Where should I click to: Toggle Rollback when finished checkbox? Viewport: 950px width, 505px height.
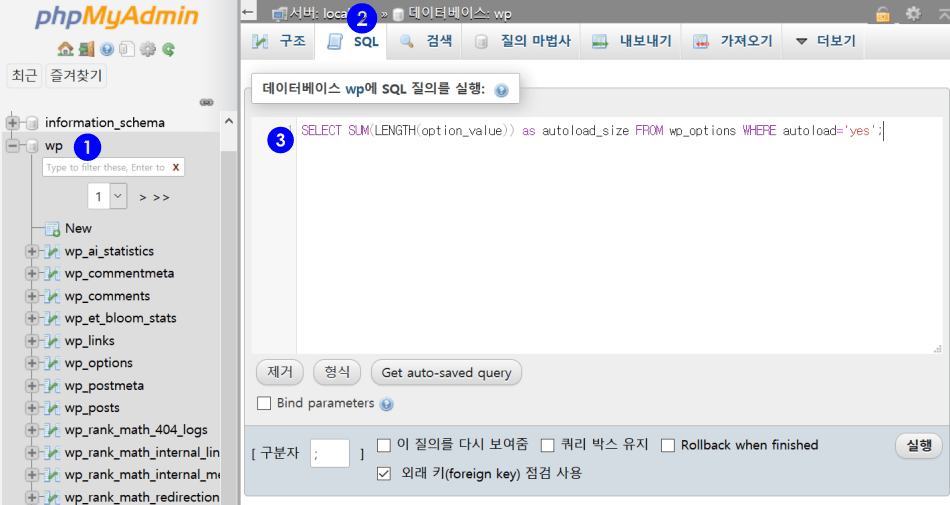coord(668,445)
